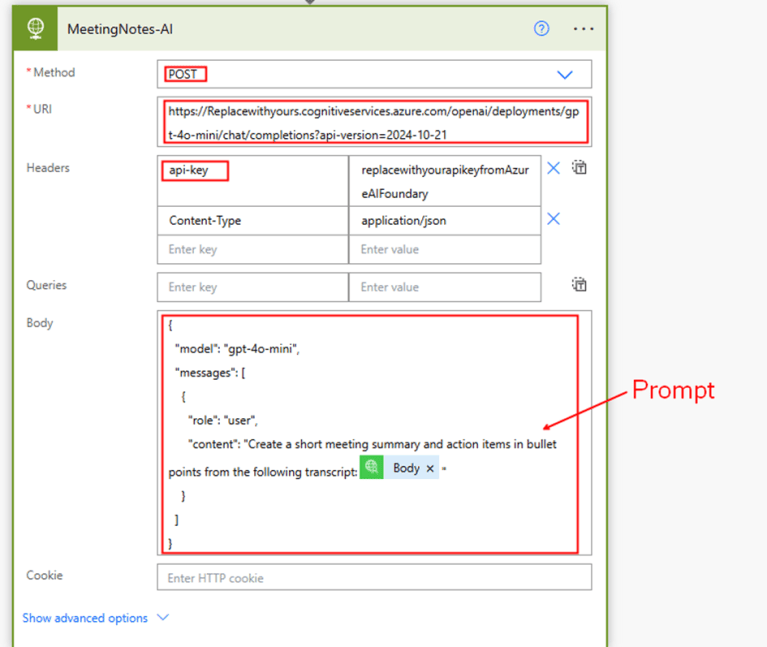
Task: Delete the Content-Type header row
Action: 553,219
